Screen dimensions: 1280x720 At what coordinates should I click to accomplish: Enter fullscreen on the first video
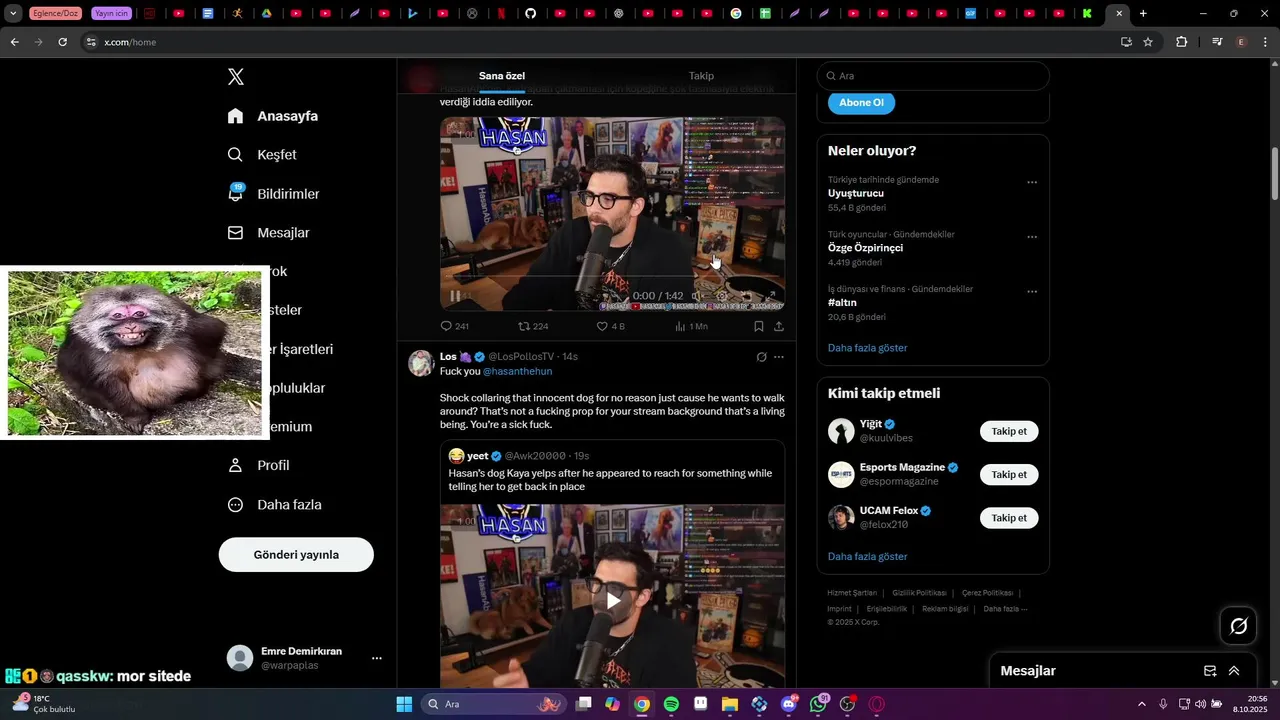tap(771, 296)
